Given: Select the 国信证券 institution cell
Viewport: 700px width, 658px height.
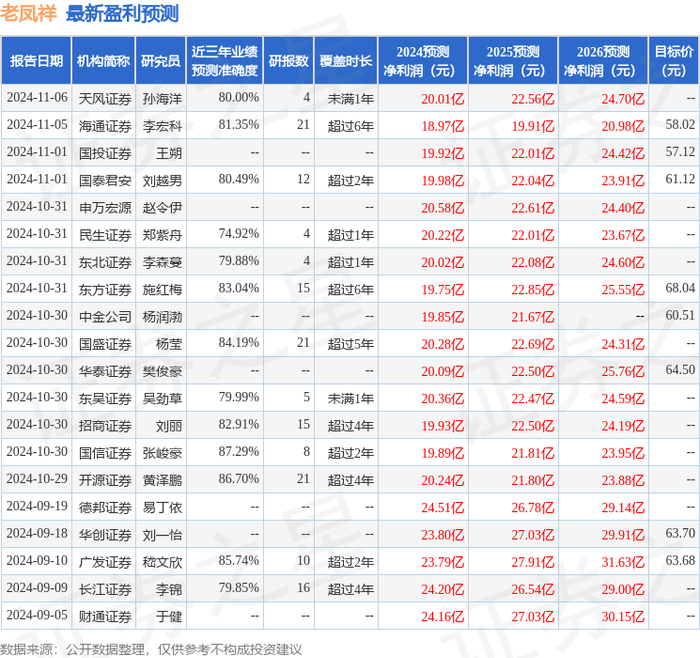Looking at the screenshot, I should click(x=105, y=453).
